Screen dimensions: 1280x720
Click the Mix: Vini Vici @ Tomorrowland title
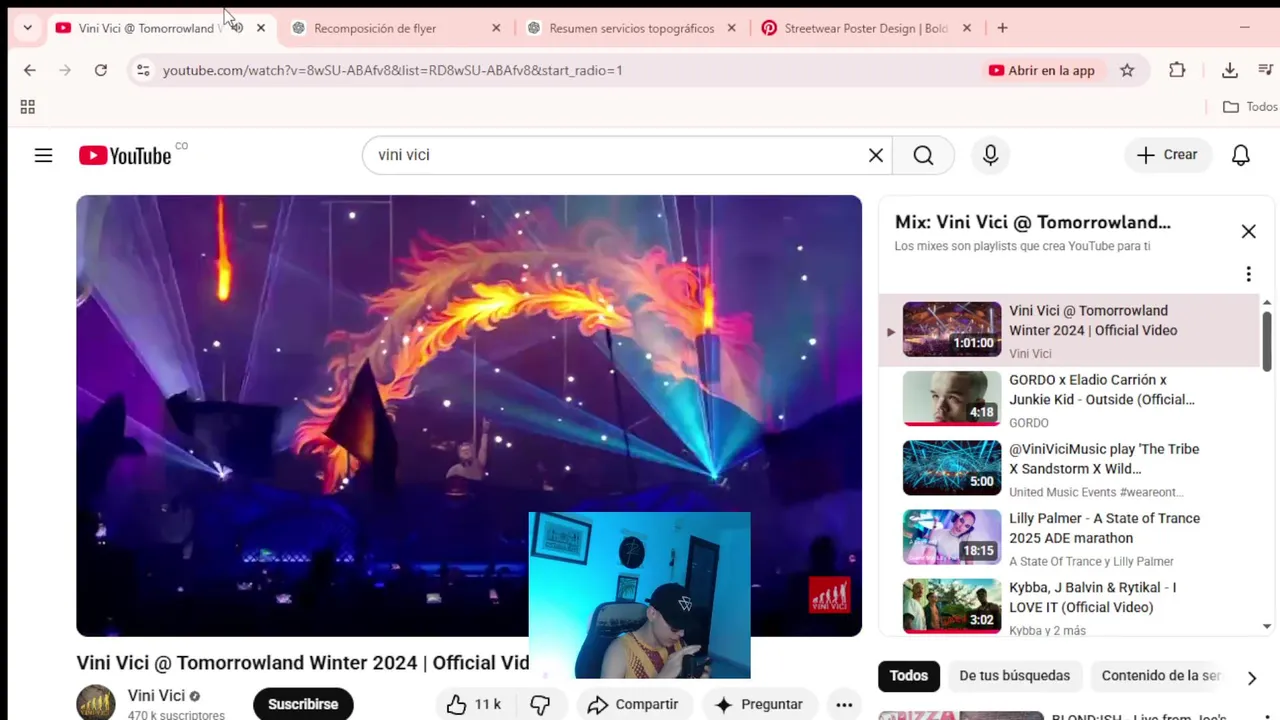pyautogui.click(x=1033, y=222)
